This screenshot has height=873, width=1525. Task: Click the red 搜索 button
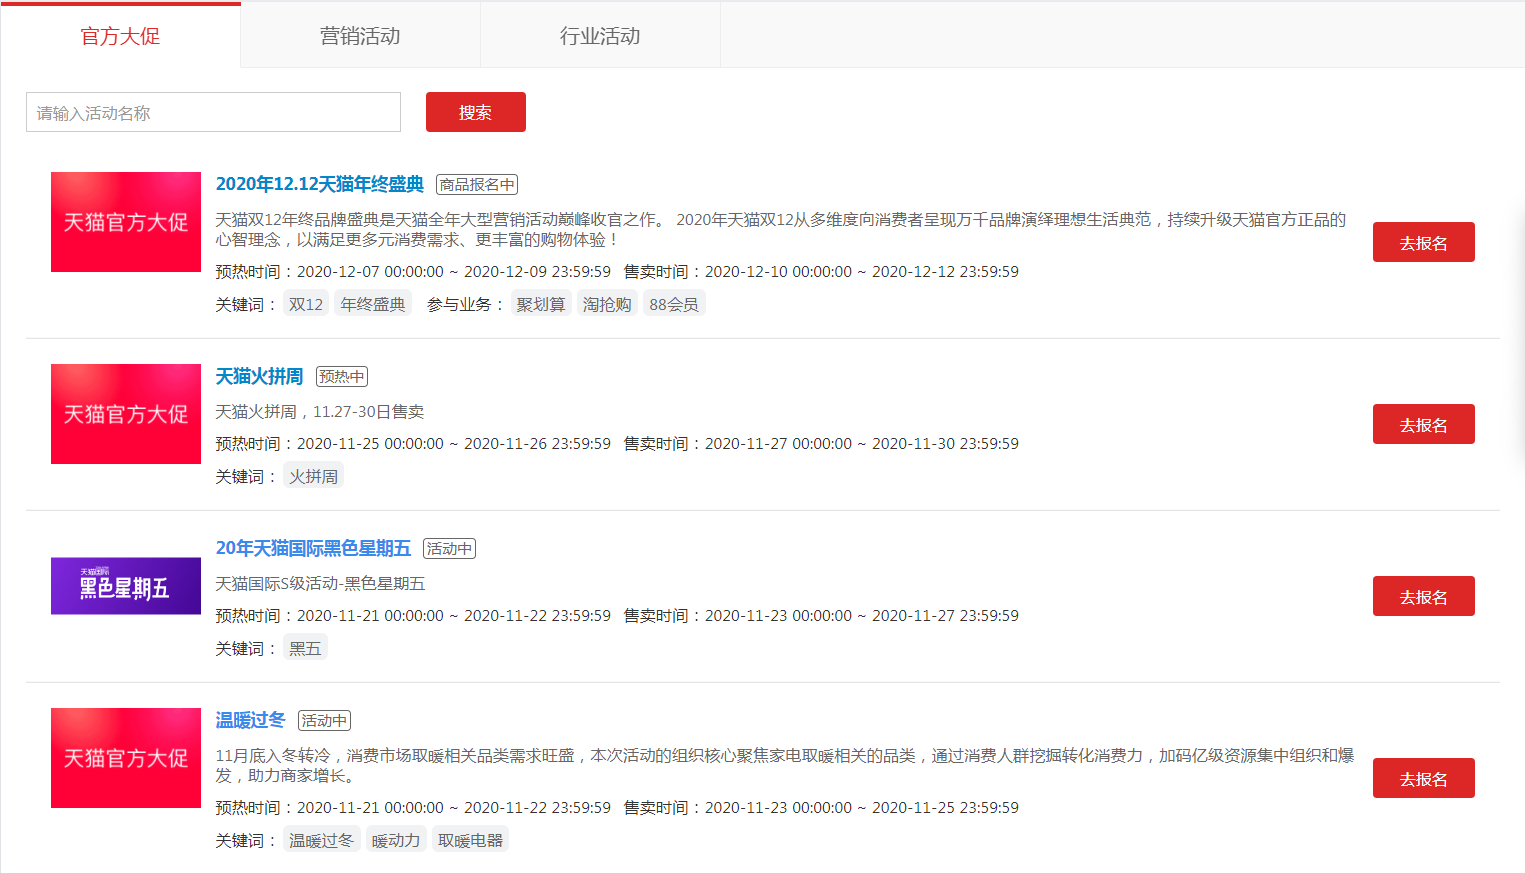tap(476, 112)
